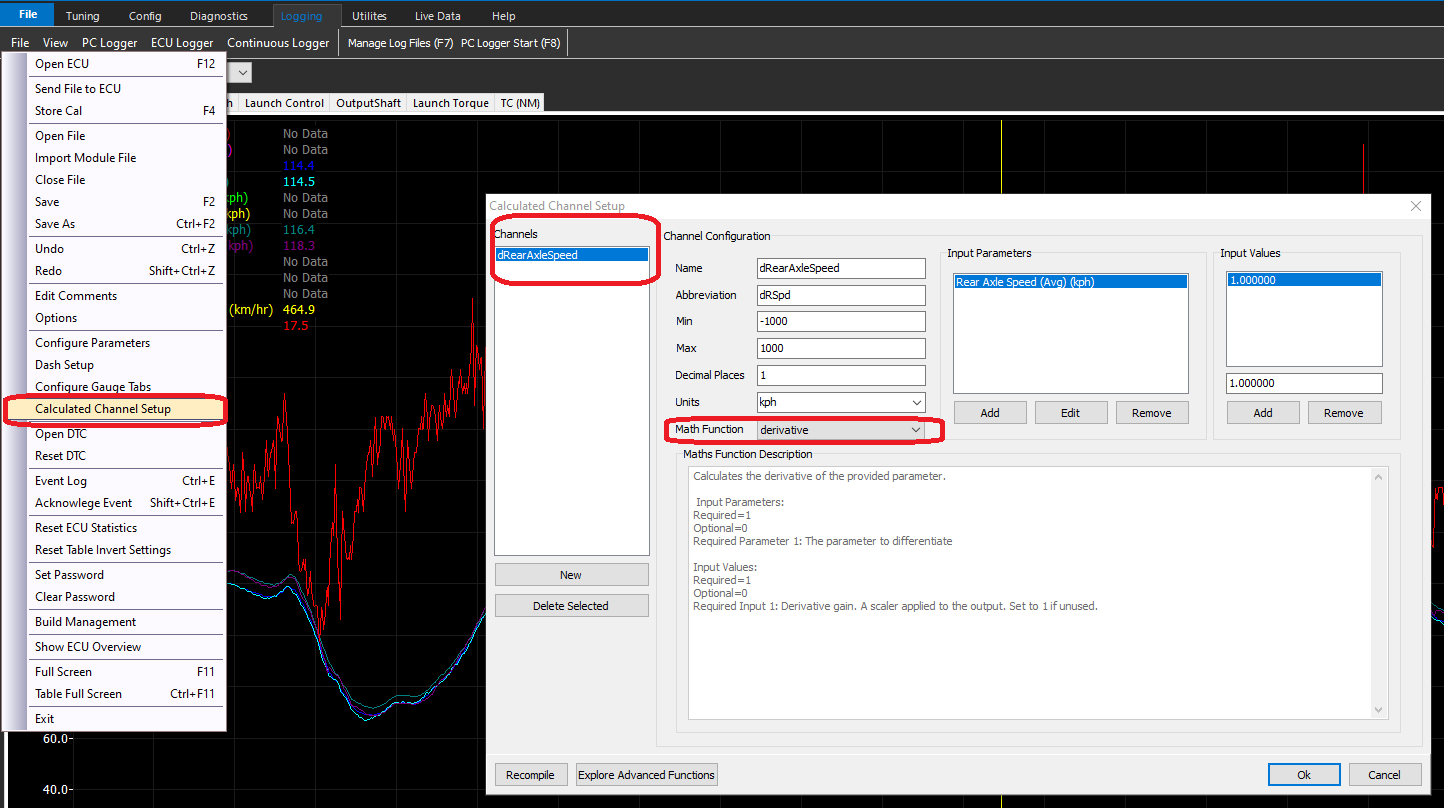The height and width of the screenshot is (808, 1444).
Task: Choose Configure Parameters from File menu
Action: (92, 343)
